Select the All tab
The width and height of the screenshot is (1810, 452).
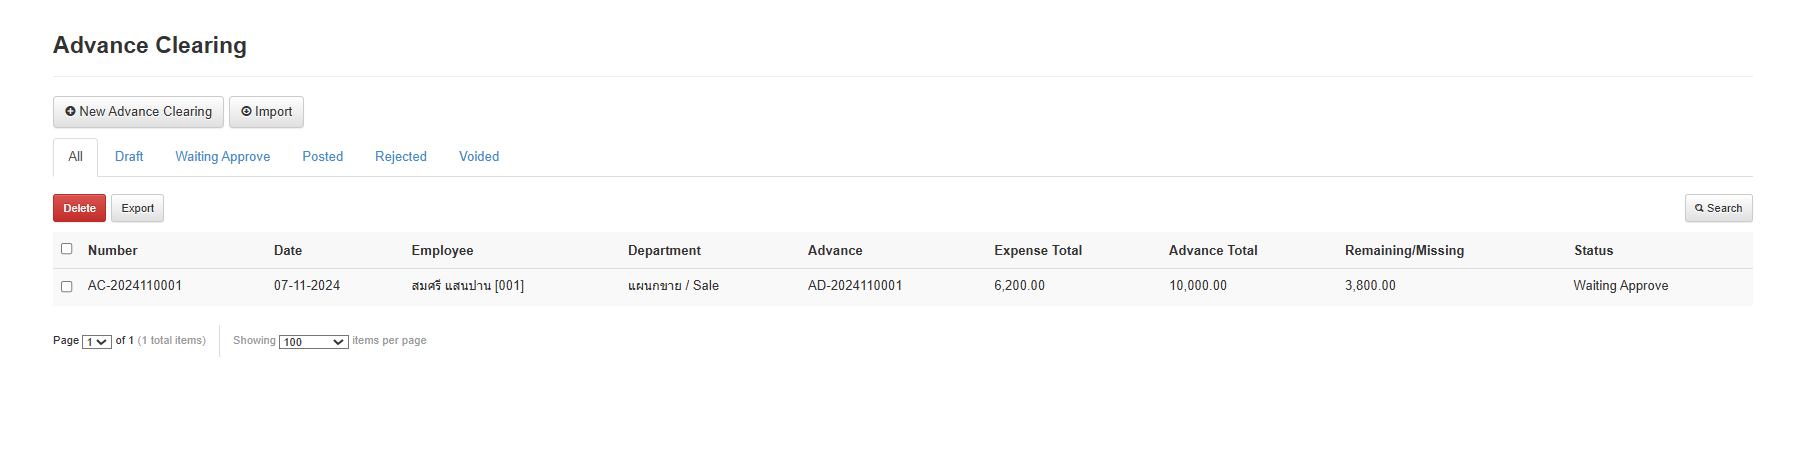click(x=75, y=157)
